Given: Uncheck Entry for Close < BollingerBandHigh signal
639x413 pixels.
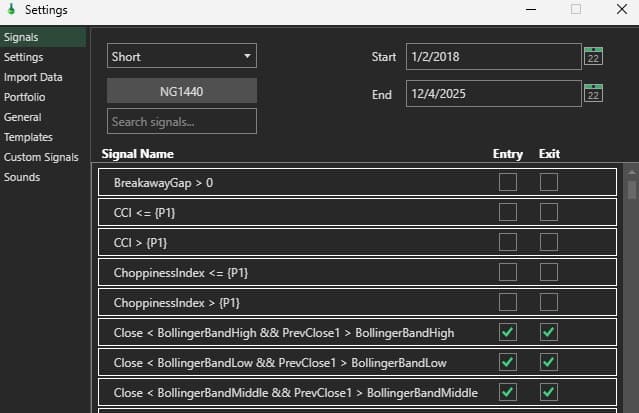Looking at the screenshot, I should pos(508,332).
